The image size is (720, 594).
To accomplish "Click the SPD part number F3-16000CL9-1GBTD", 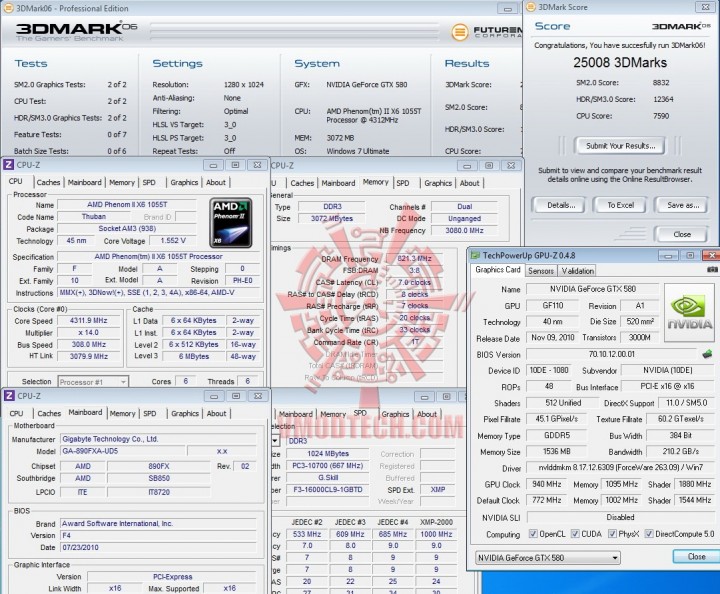I will point(328,489).
